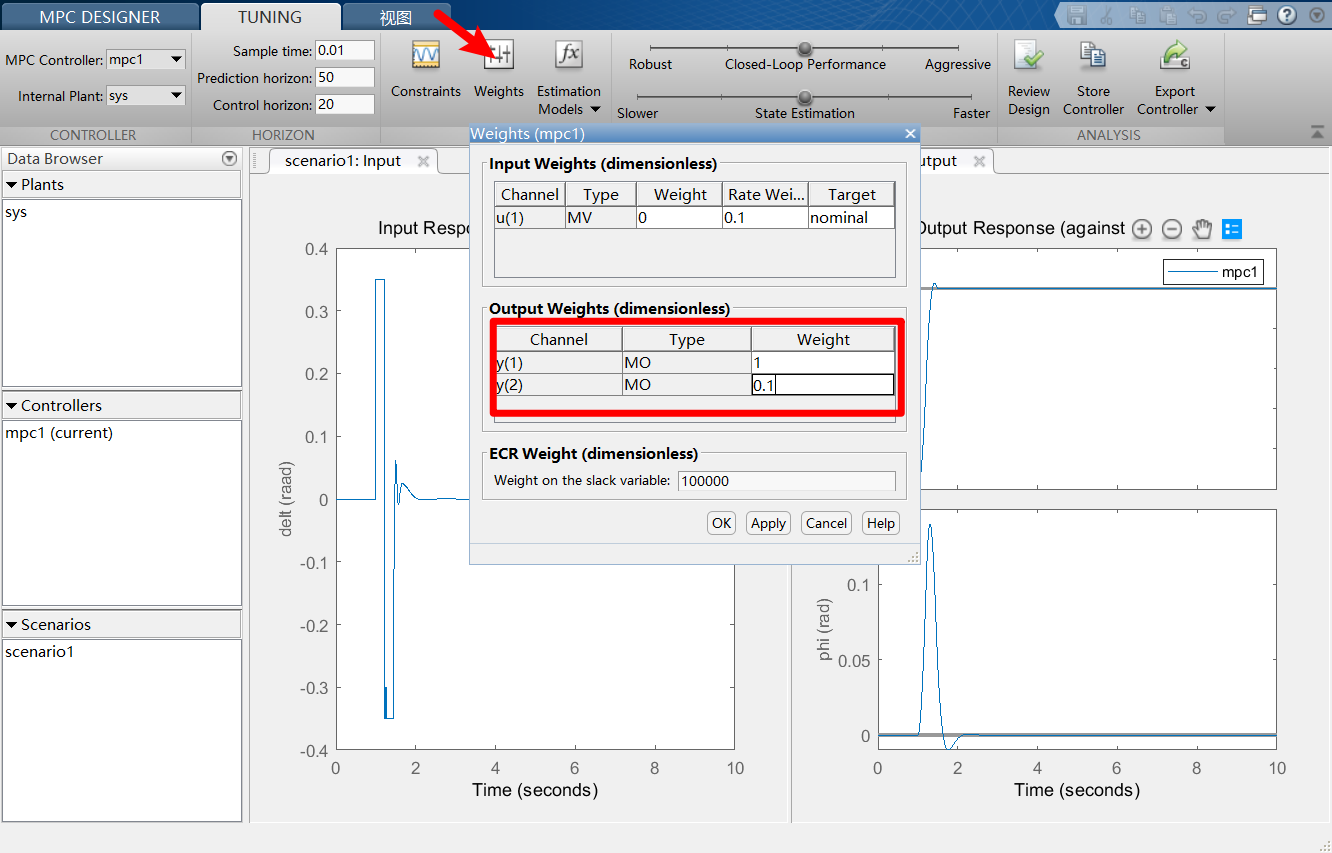Click the Export Controller icon
This screenshot has width=1332, height=853.
pyautogui.click(x=1176, y=55)
